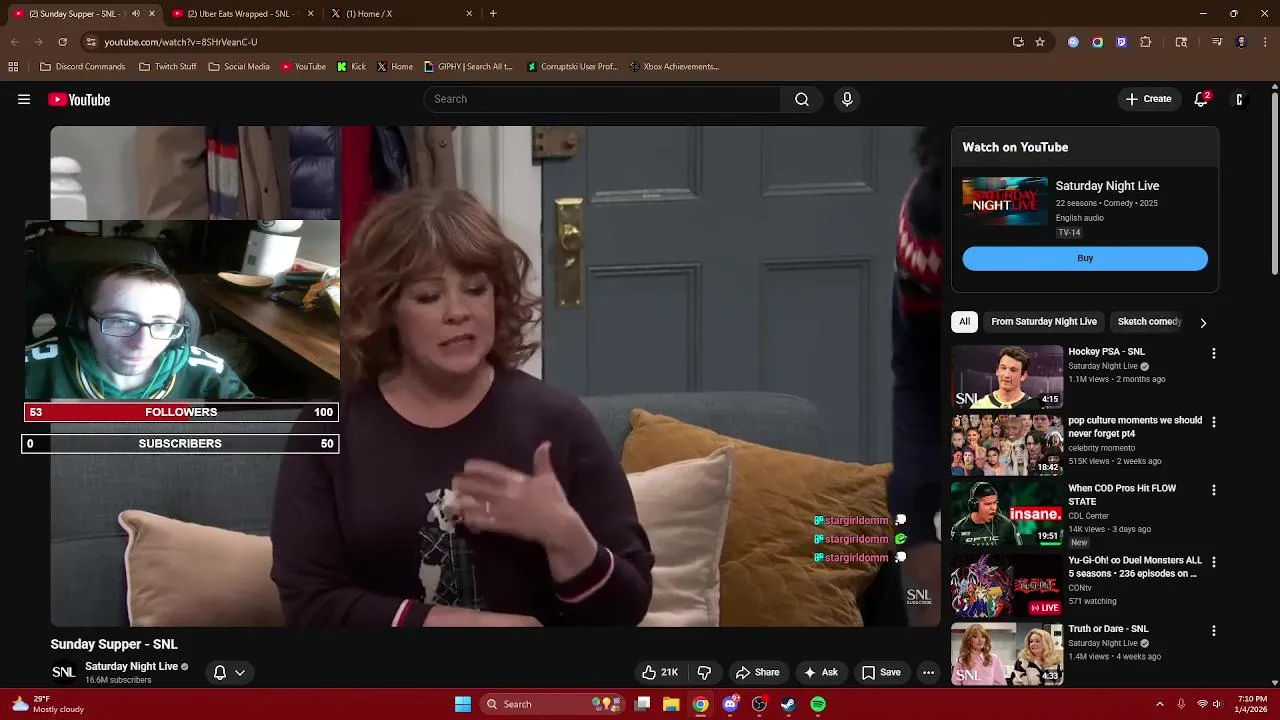Select From Saturday Night Live chip
Viewport: 1280px width, 720px height.
(x=1044, y=321)
